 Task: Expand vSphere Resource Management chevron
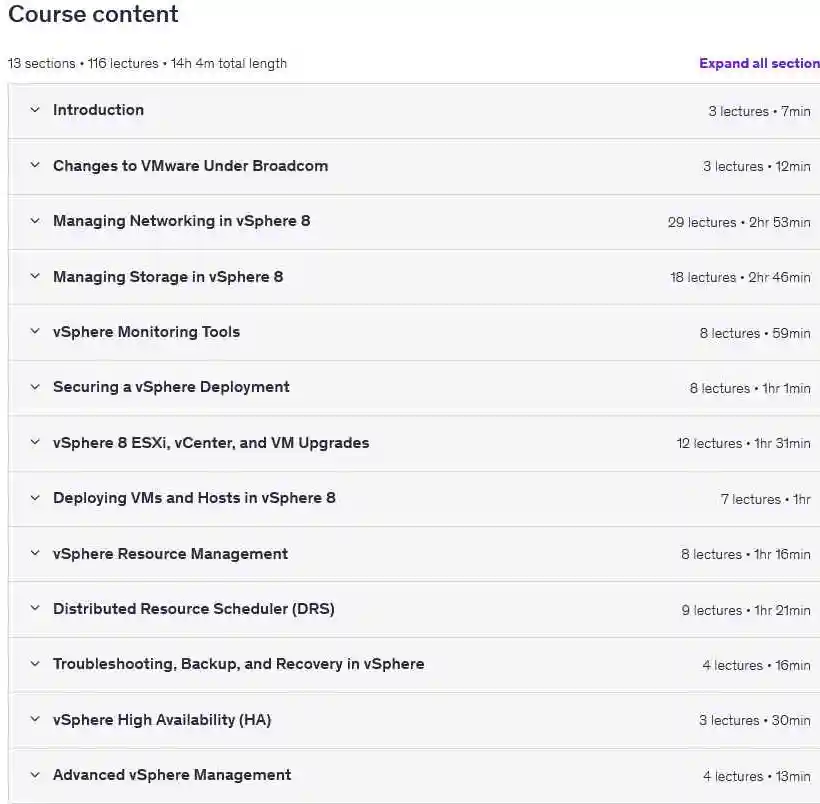(35, 553)
